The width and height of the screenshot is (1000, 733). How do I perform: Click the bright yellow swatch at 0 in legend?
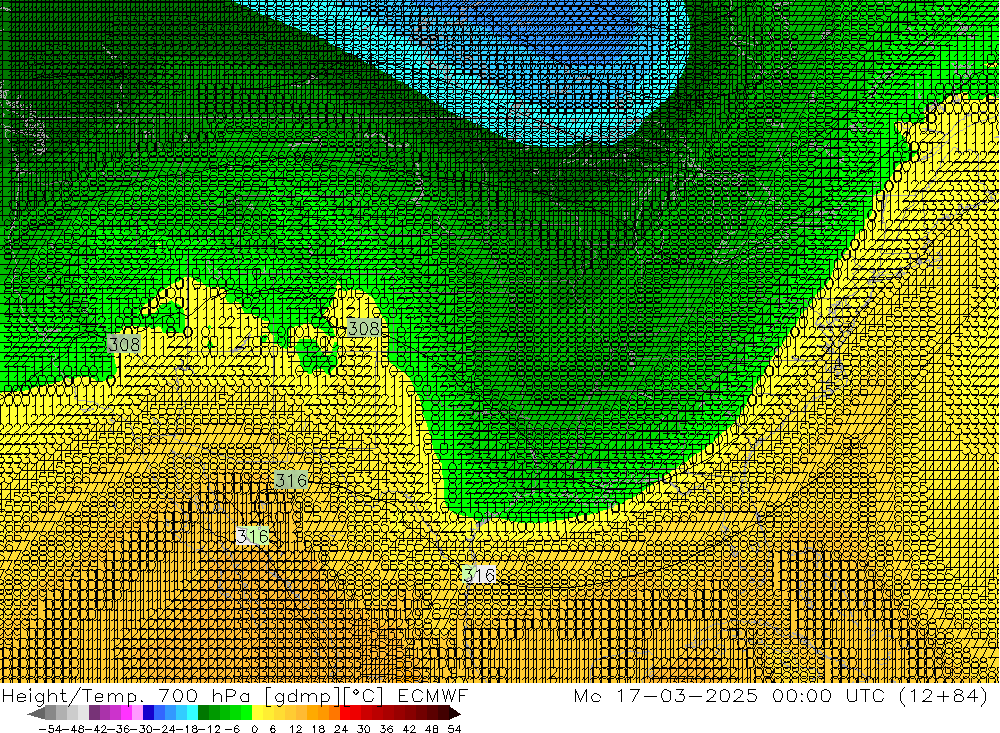[258, 713]
